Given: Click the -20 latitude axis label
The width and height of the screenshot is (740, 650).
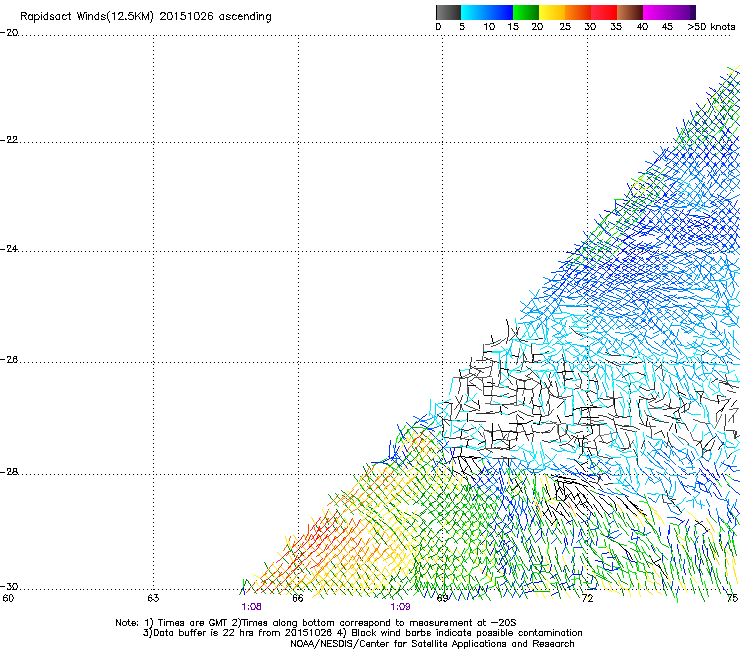Looking at the screenshot, I should point(9,33).
